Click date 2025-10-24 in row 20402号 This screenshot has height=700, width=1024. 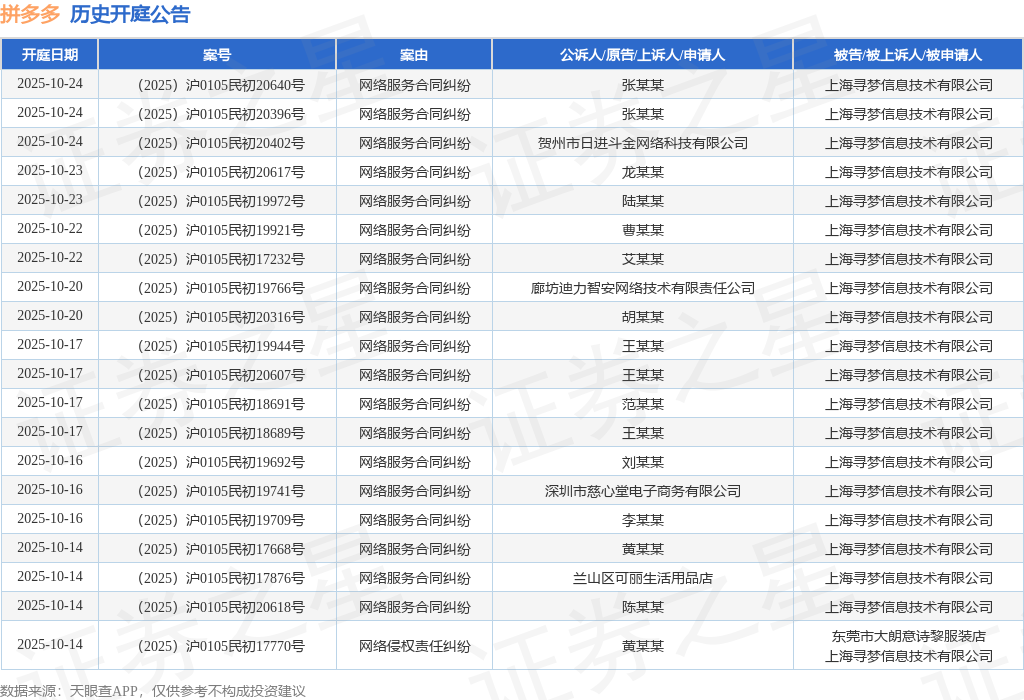coord(50,142)
